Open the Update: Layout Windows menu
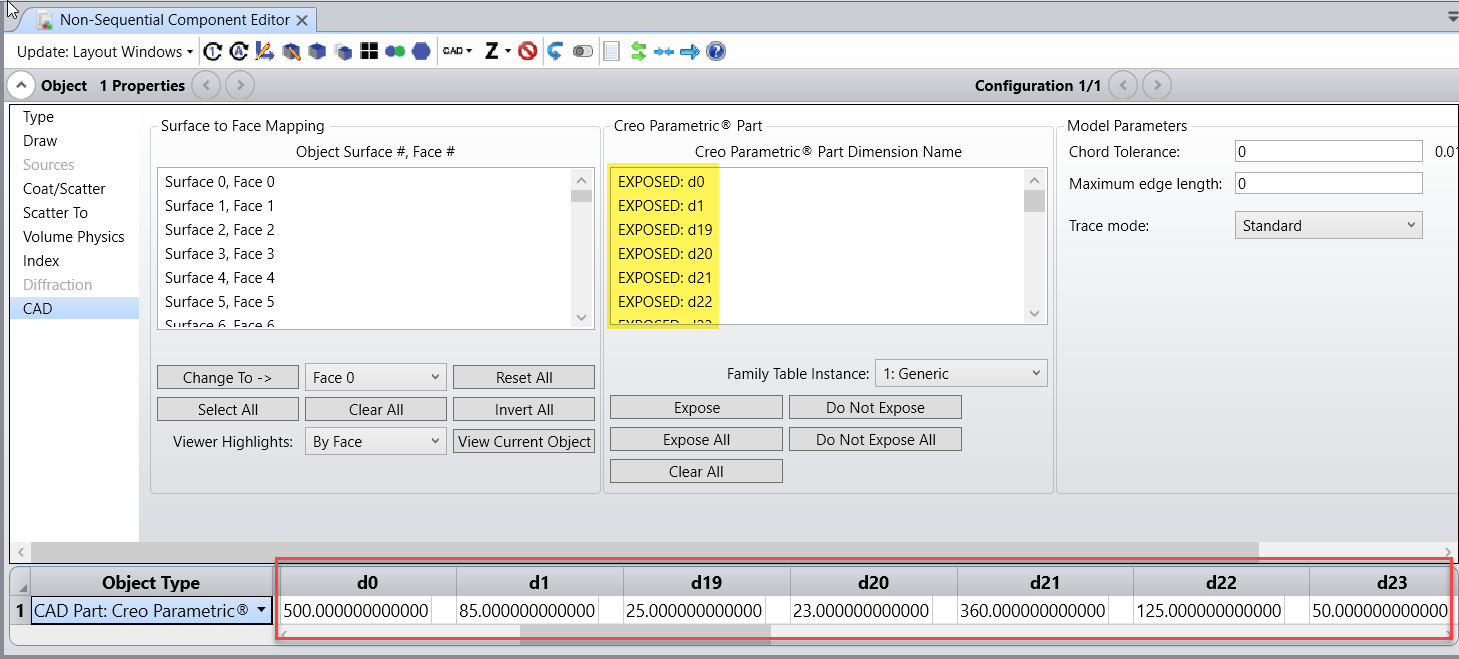Viewport: 1459px width, 659px height. click(x=105, y=51)
